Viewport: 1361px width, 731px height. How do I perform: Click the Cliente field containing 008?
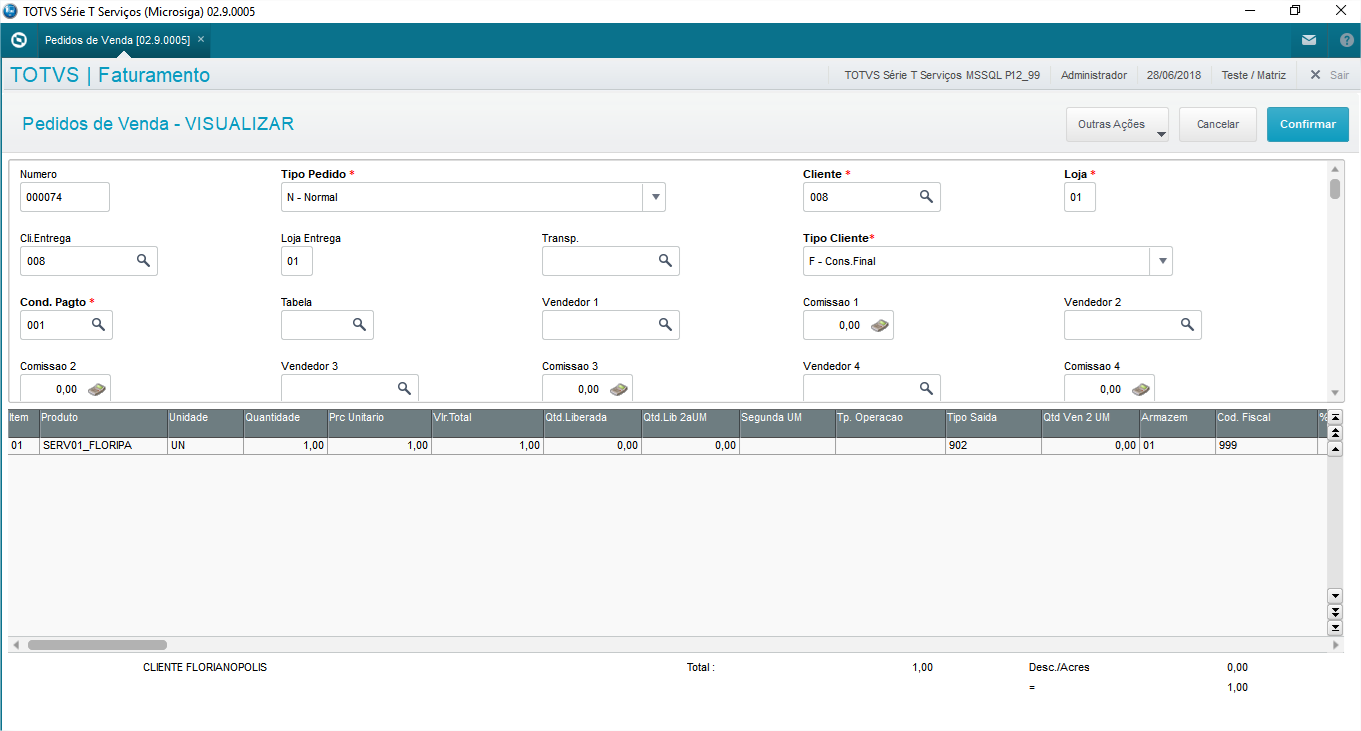click(x=872, y=197)
